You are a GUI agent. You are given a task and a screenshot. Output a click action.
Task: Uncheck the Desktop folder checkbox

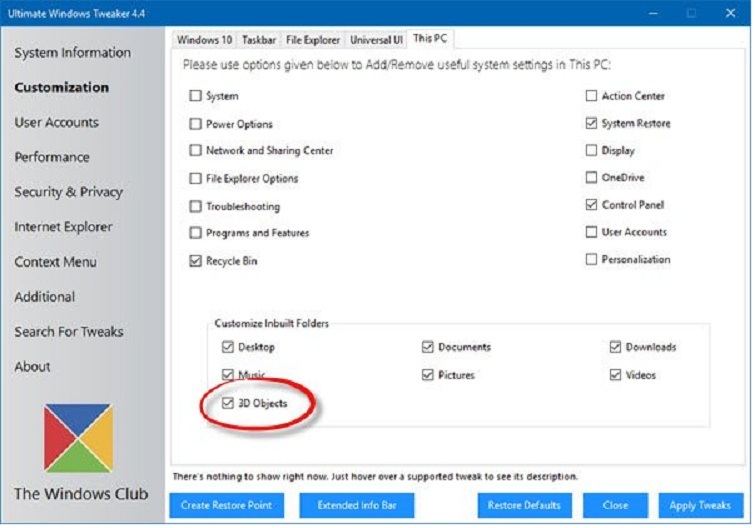tap(228, 347)
